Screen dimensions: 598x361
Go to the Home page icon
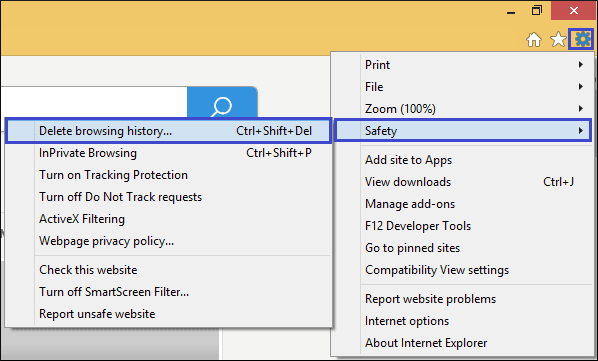coord(534,39)
